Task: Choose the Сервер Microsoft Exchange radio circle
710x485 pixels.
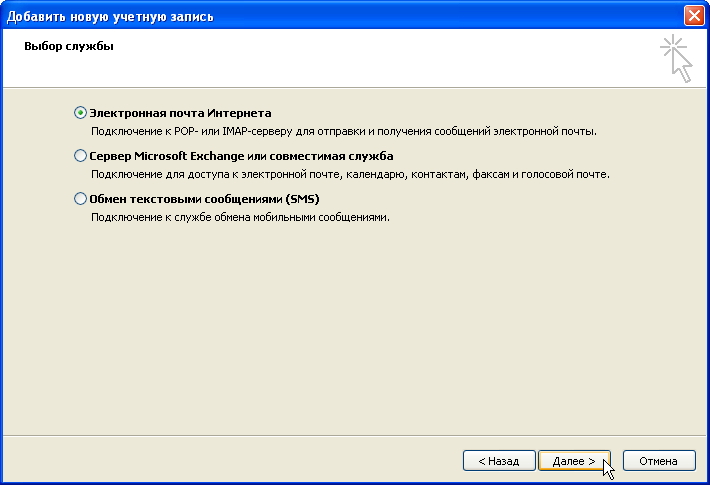Action: click(80, 156)
